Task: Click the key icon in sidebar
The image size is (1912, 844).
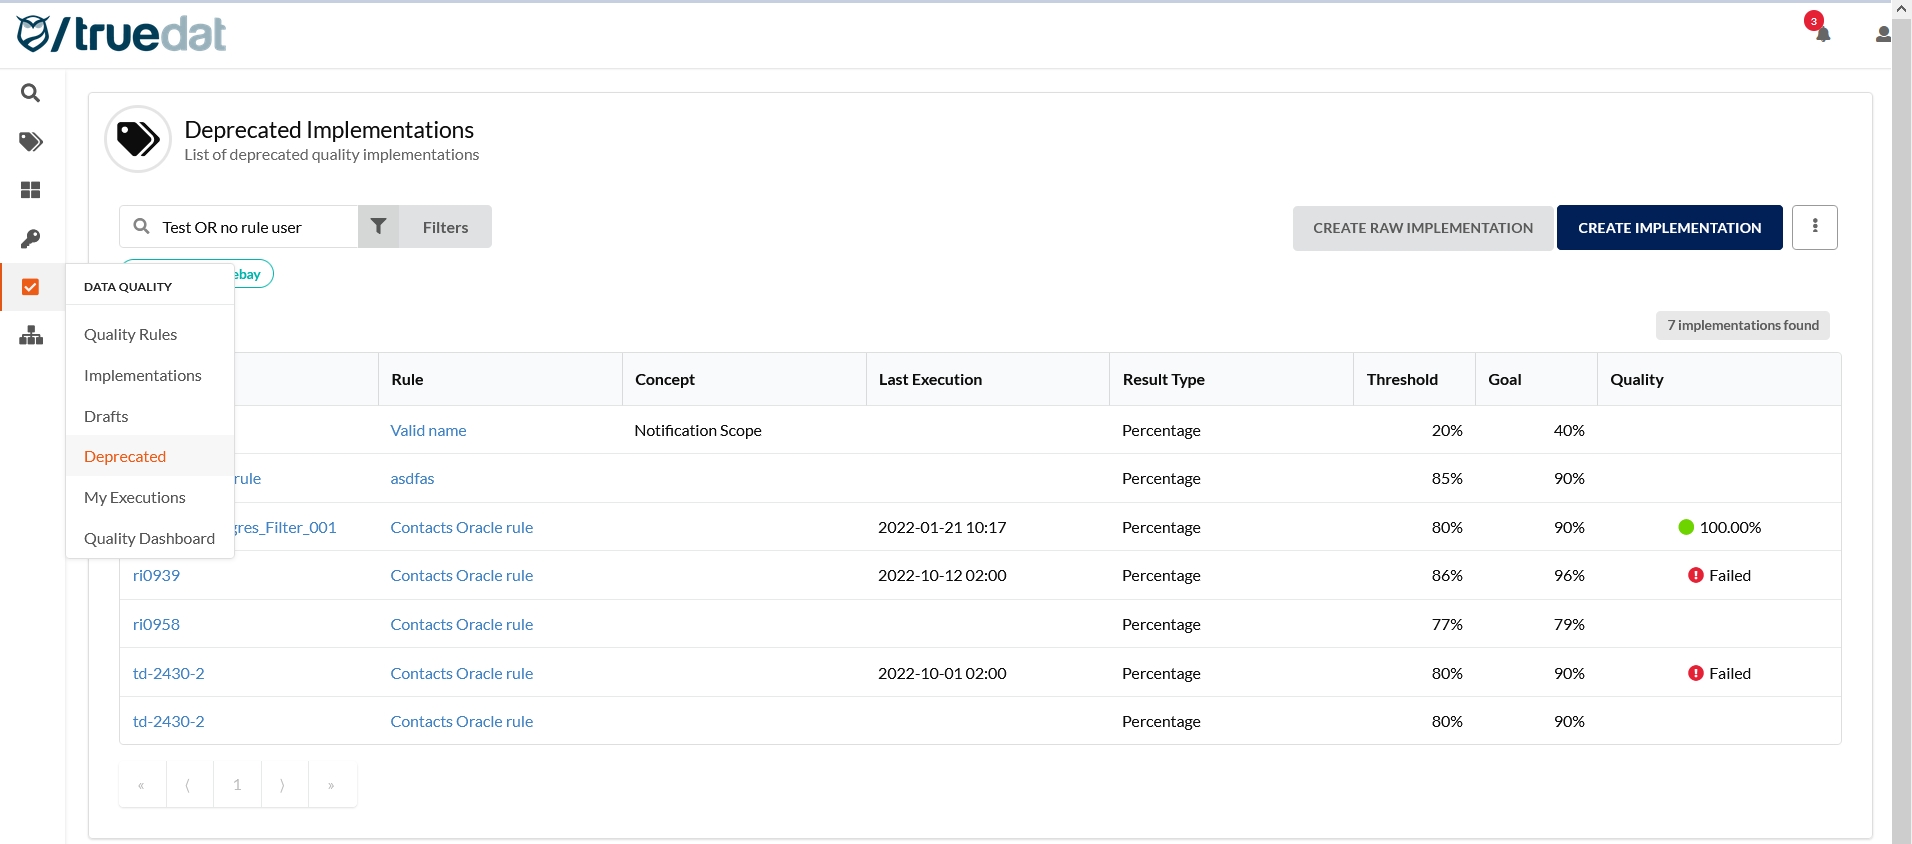Action: (x=31, y=239)
